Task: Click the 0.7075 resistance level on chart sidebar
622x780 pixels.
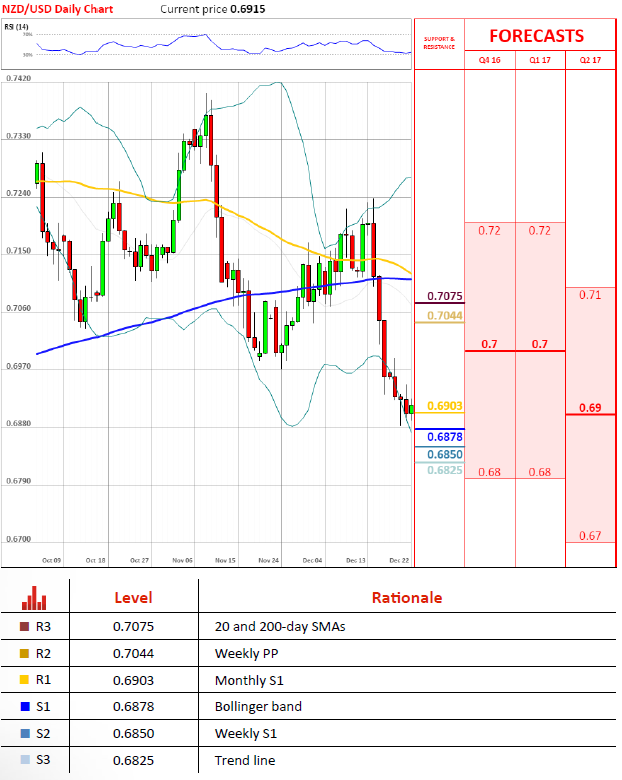Action: click(x=445, y=296)
